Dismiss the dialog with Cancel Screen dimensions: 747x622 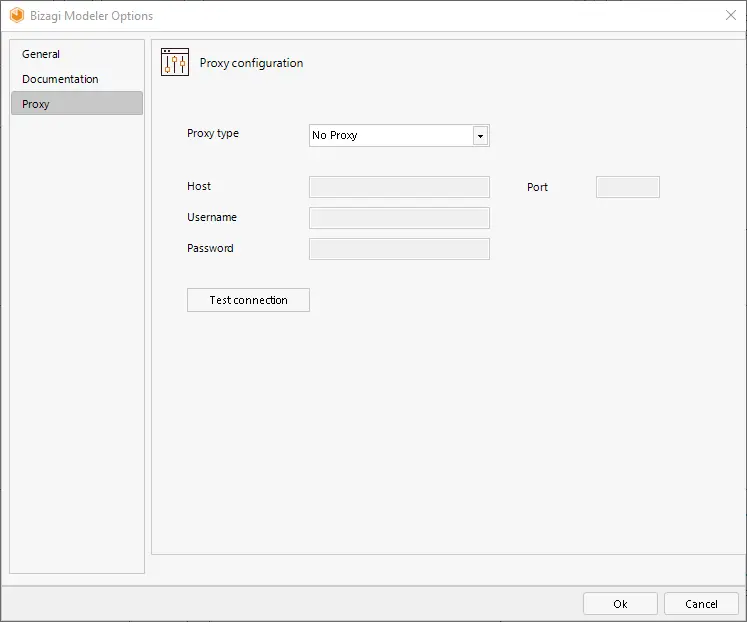(x=701, y=604)
